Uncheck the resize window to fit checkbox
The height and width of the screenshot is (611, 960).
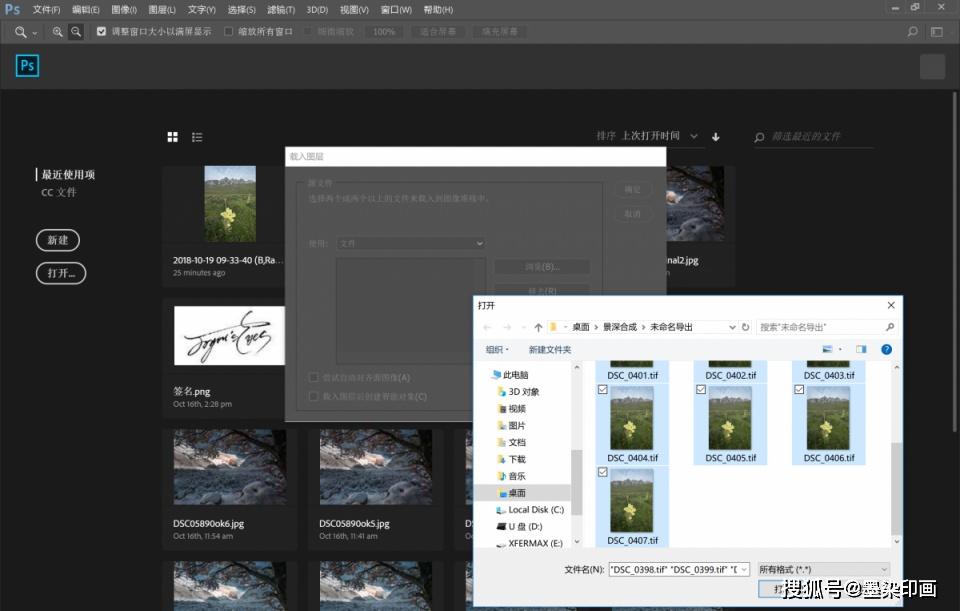[x=102, y=32]
